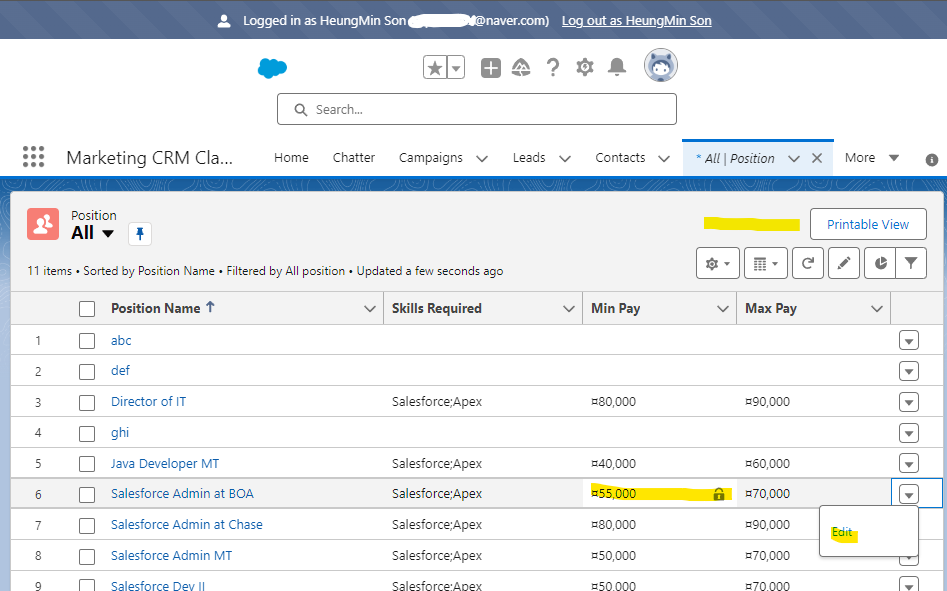Open the Trailhead guidance icon
This screenshot has width=947, height=591.
521,68
